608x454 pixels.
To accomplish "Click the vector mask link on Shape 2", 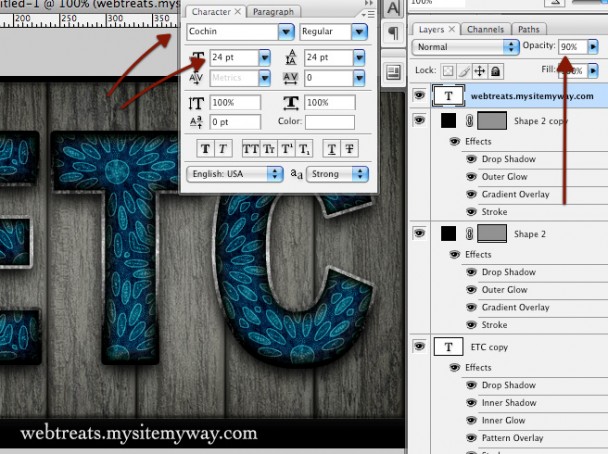I will click(x=469, y=234).
